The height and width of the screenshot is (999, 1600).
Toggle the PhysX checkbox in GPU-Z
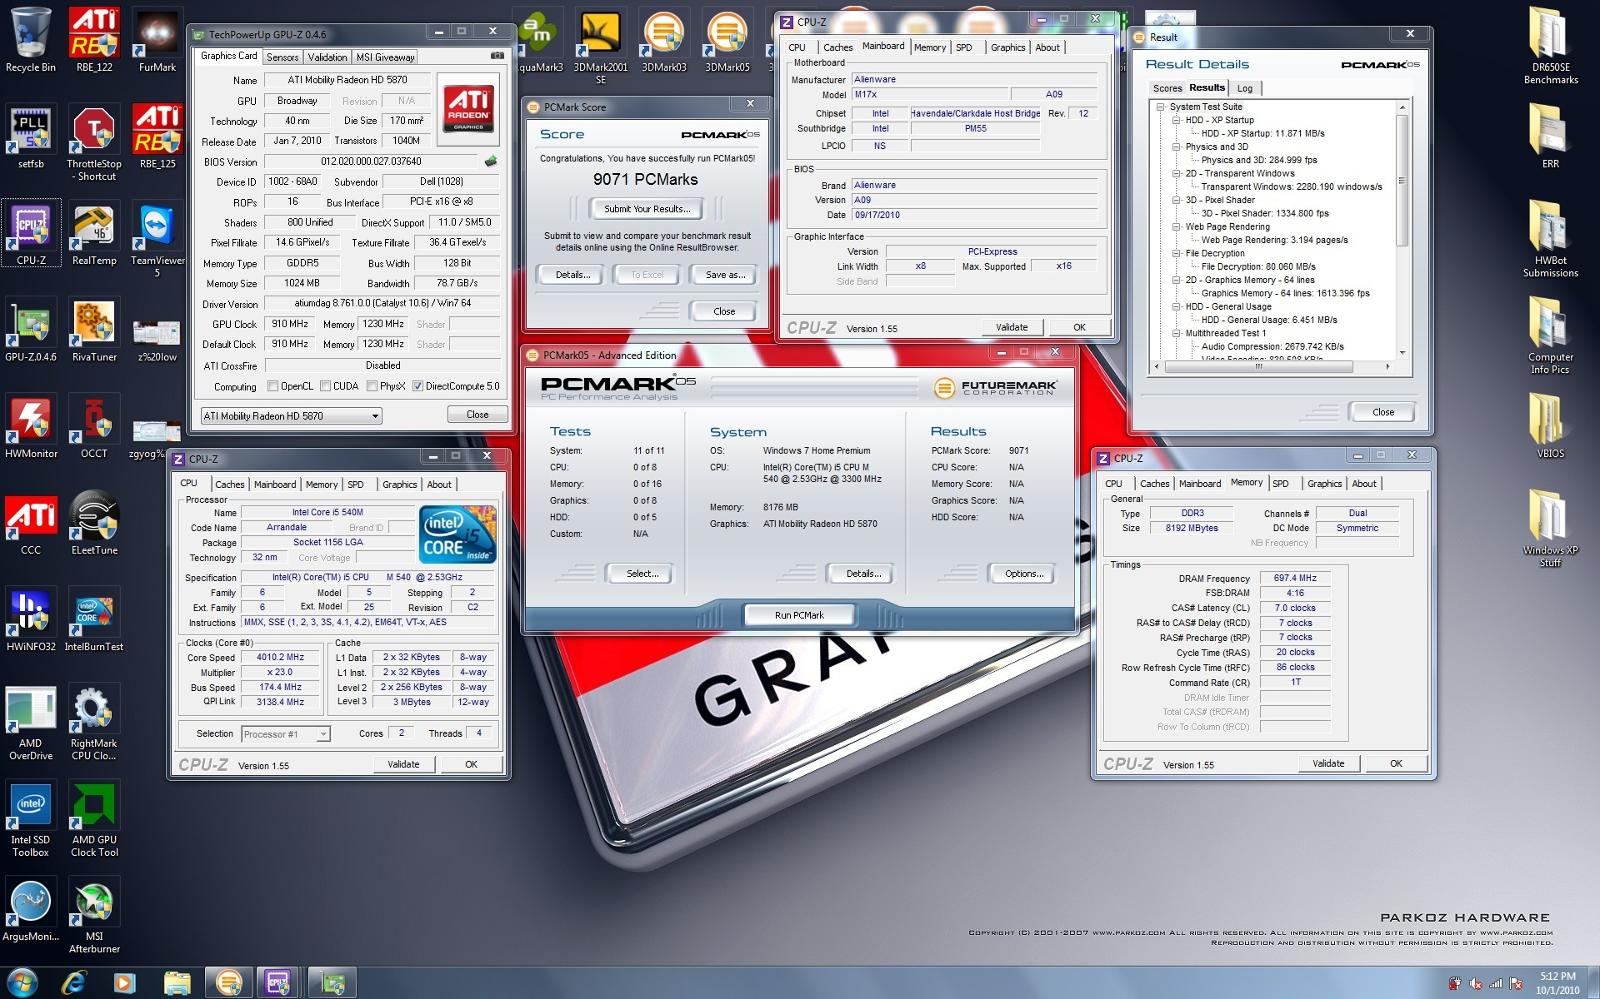click(x=372, y=386)
